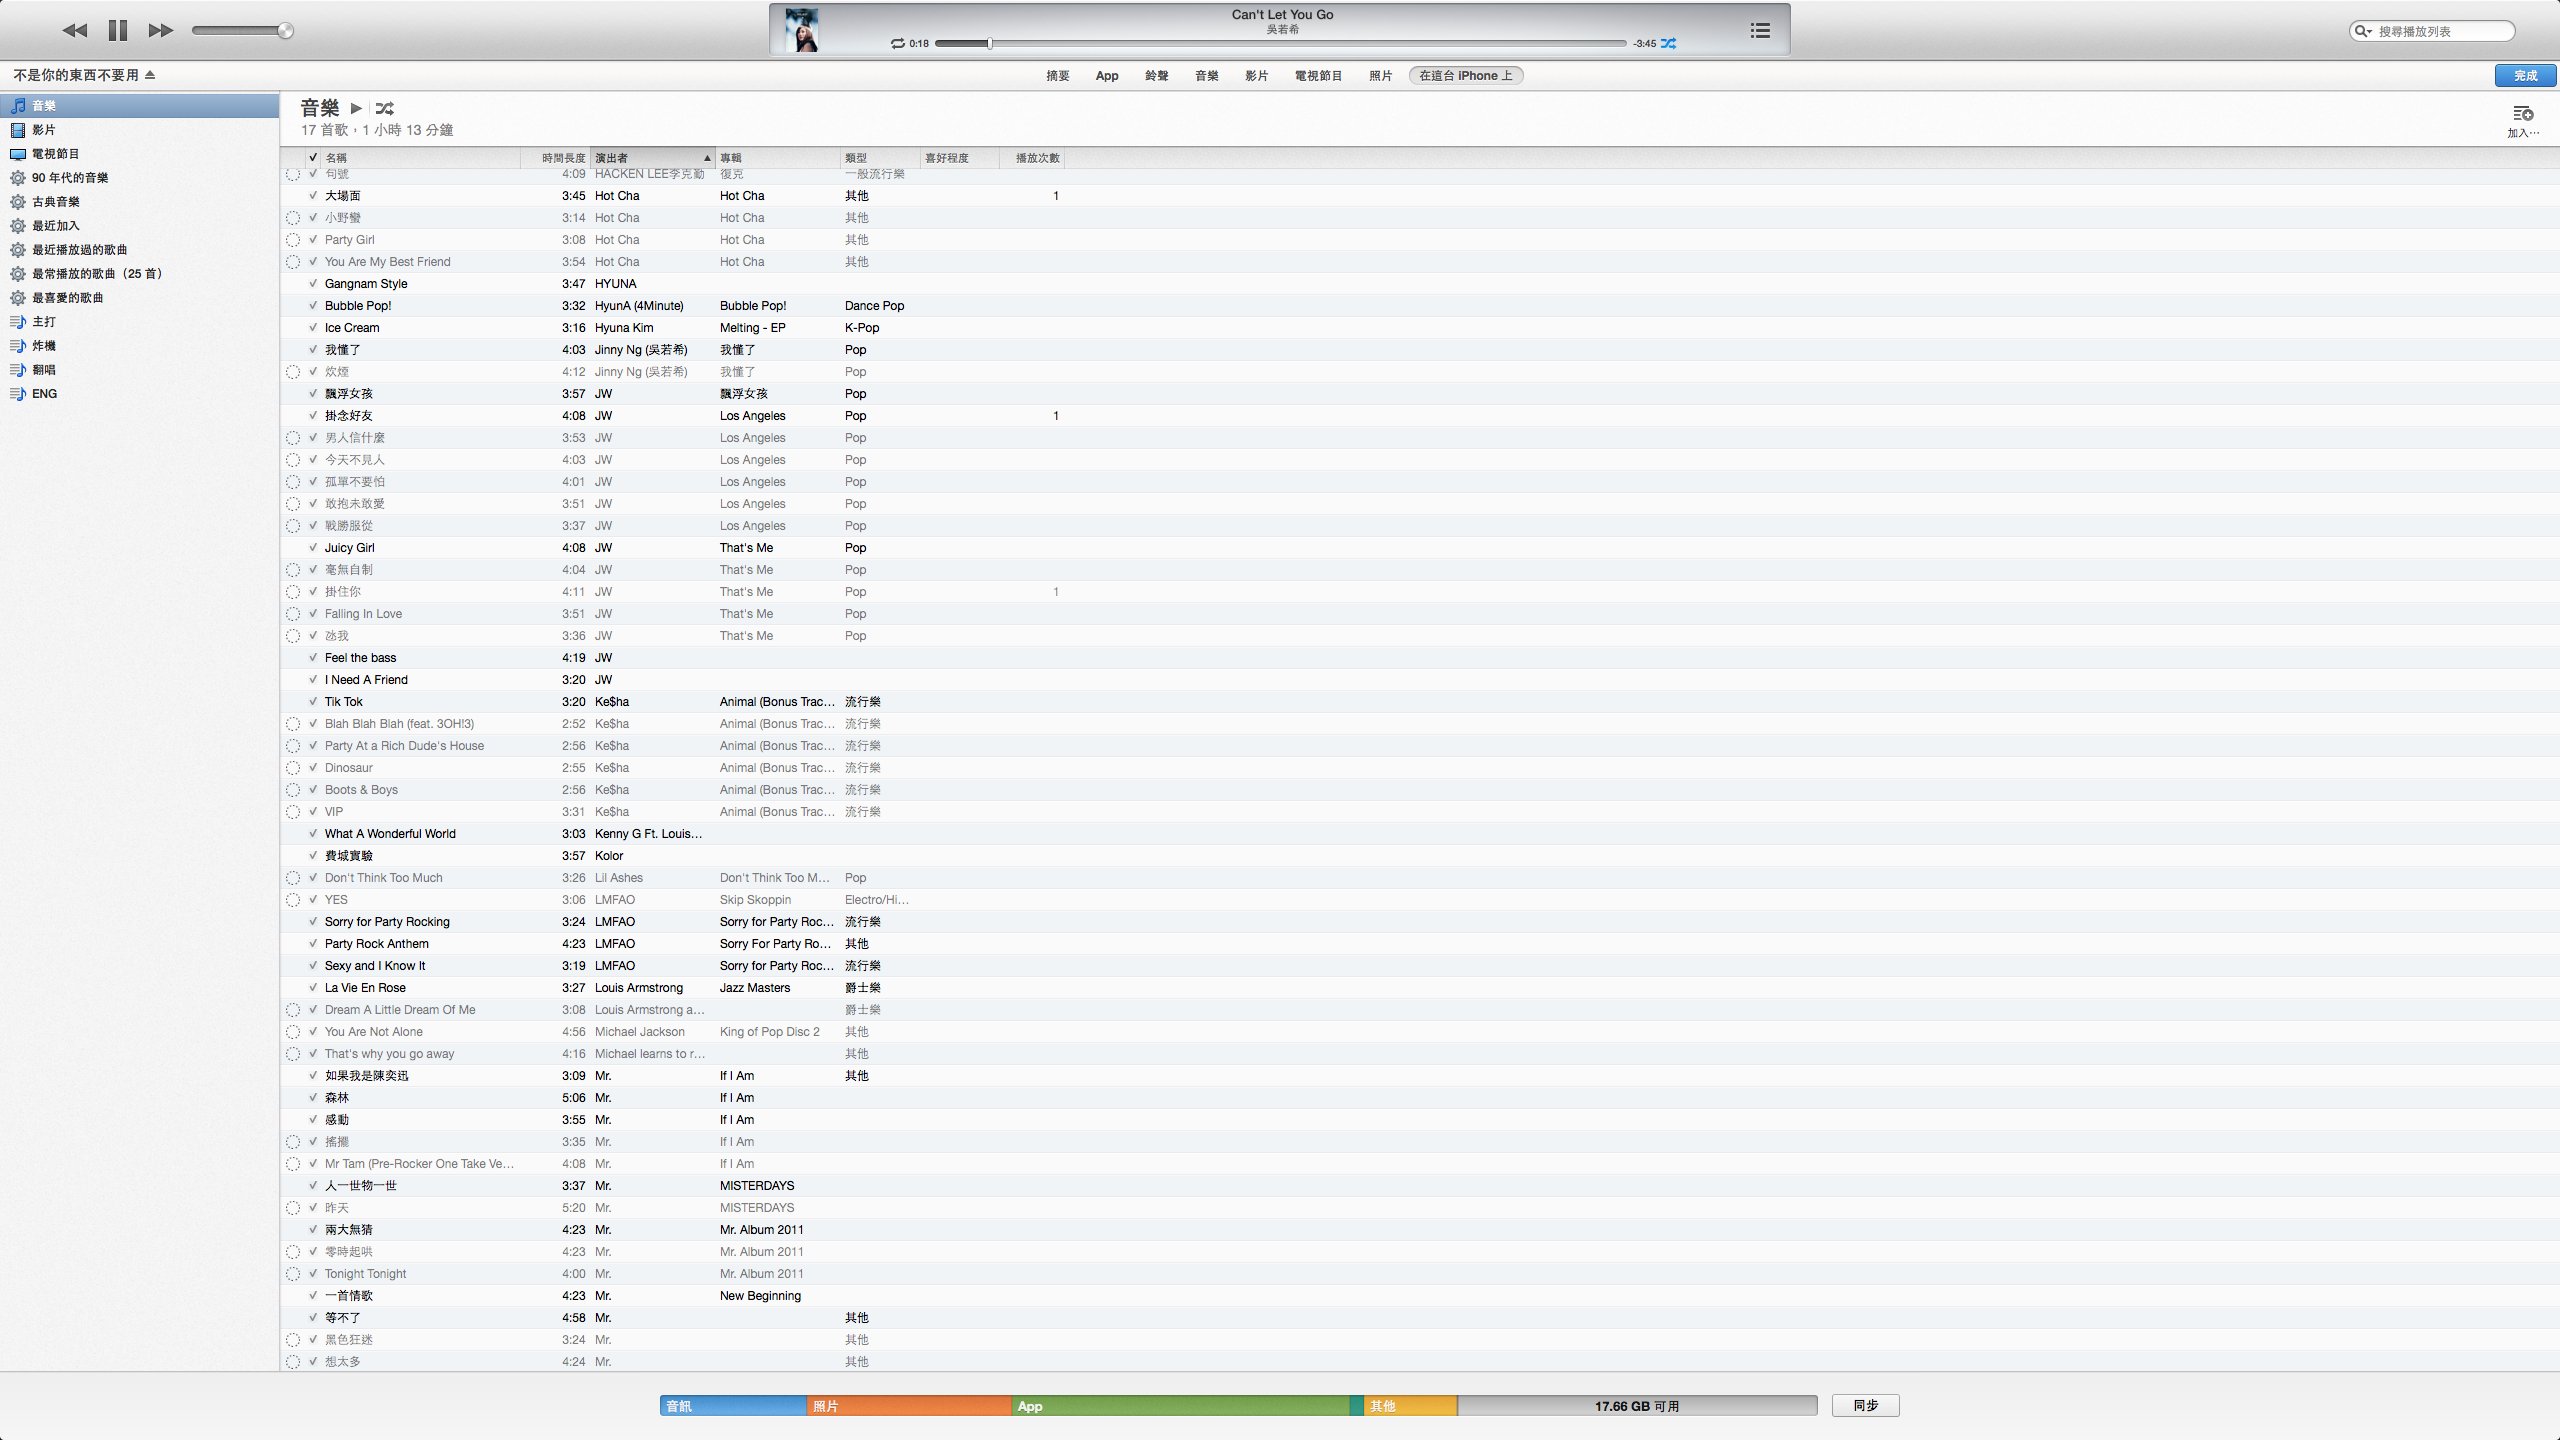Uncheck the Juicy Girl checkbox

click(313, 548)
